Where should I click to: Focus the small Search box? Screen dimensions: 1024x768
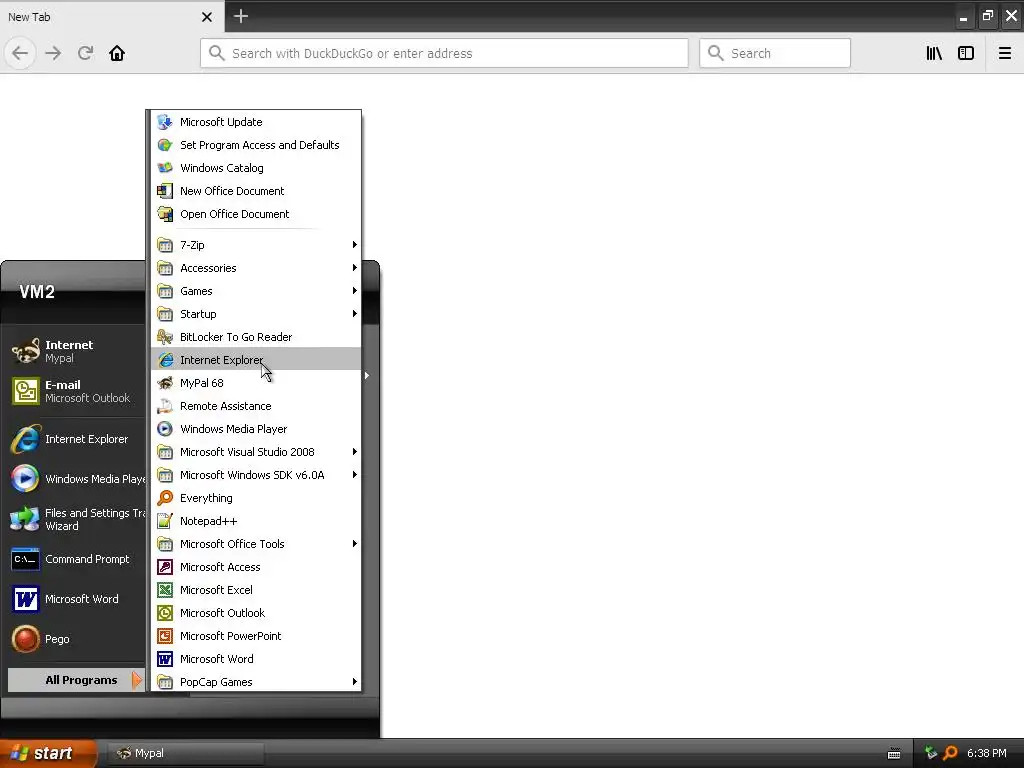(x=775, y=53)
